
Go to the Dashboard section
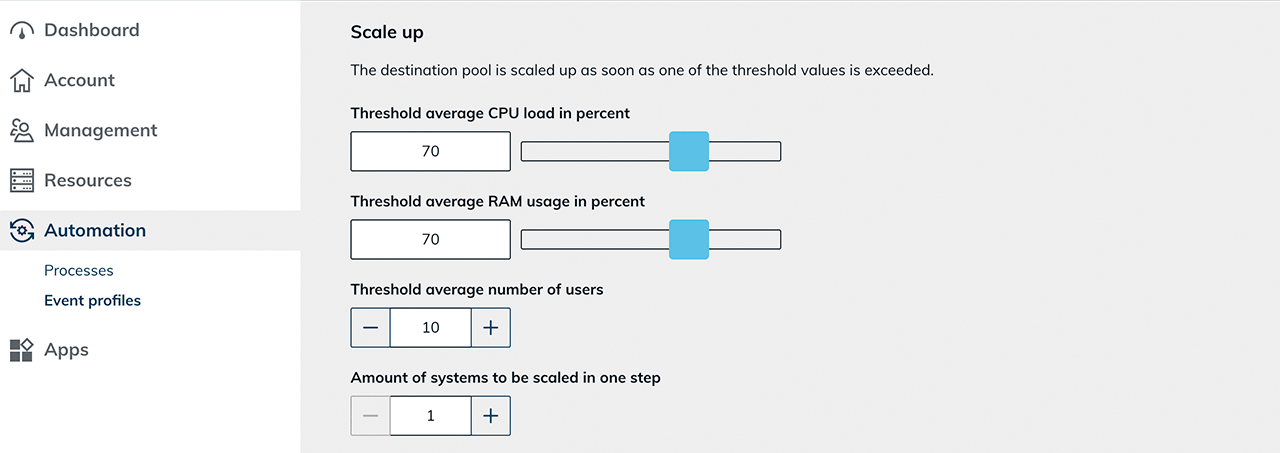pos(92,31)
